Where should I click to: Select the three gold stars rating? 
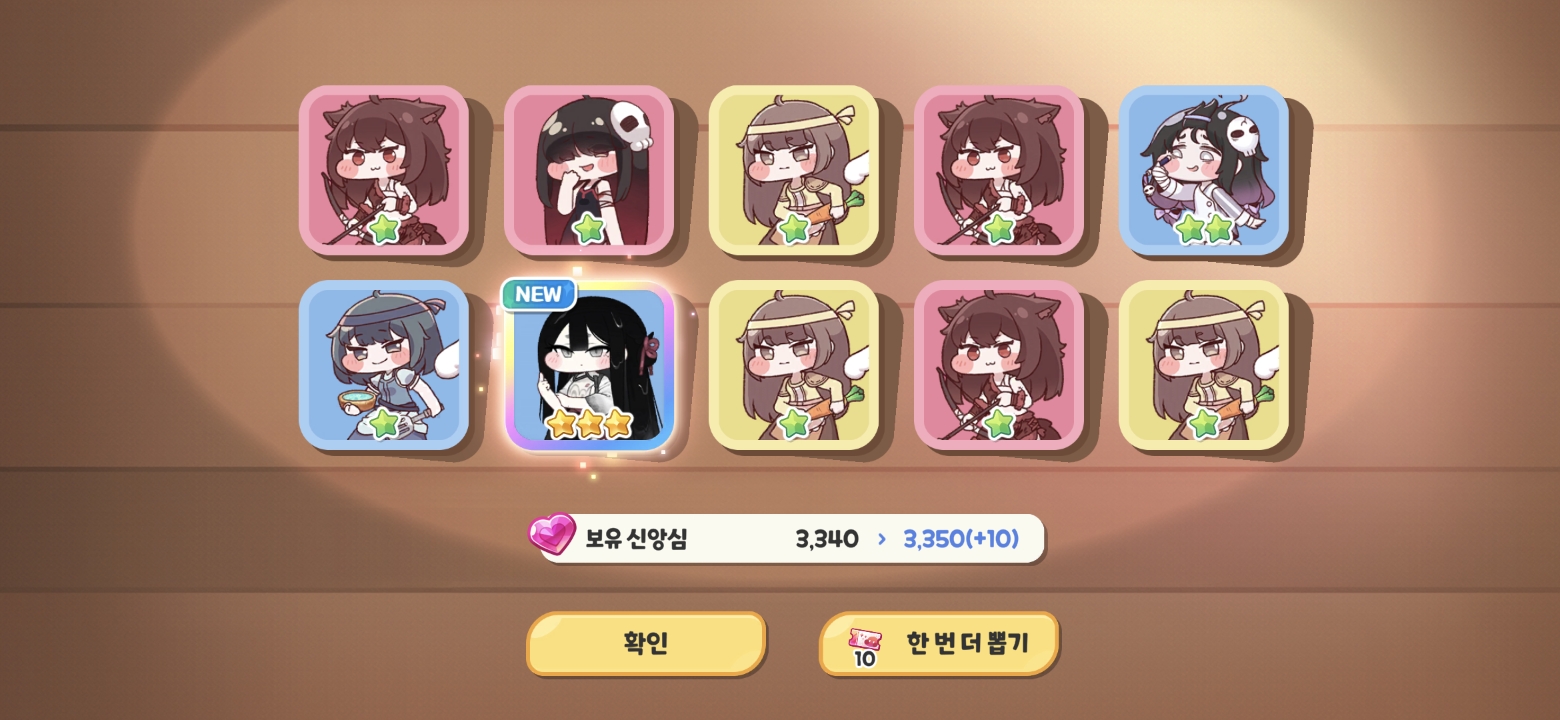pos(590,424)
